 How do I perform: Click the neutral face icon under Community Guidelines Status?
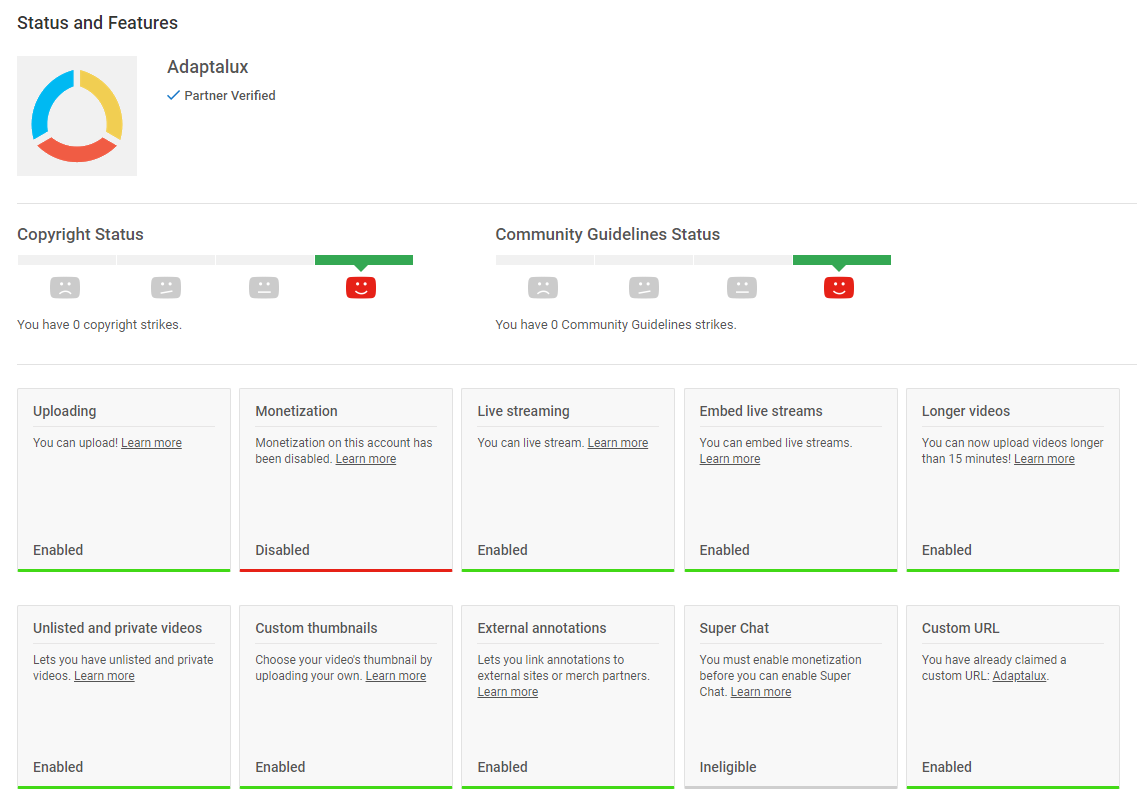click(x=742, y=288)
